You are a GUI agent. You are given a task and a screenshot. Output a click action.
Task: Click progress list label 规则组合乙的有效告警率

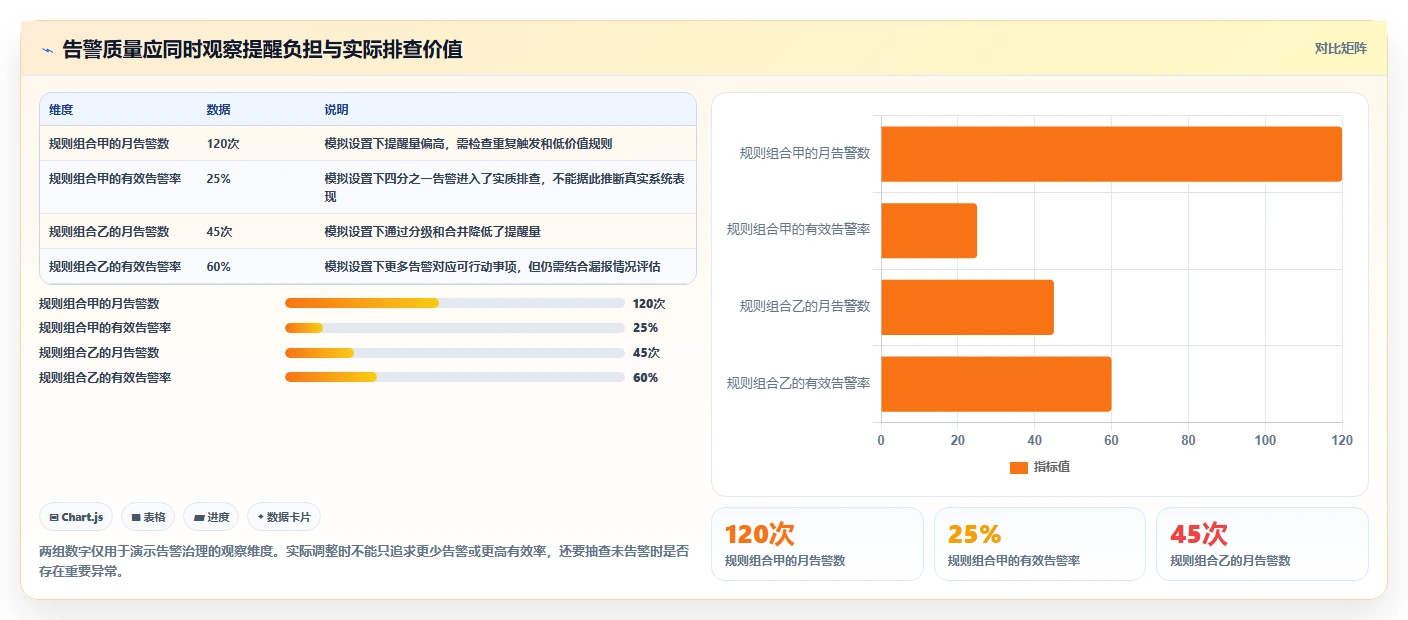(x=105, y=378)
